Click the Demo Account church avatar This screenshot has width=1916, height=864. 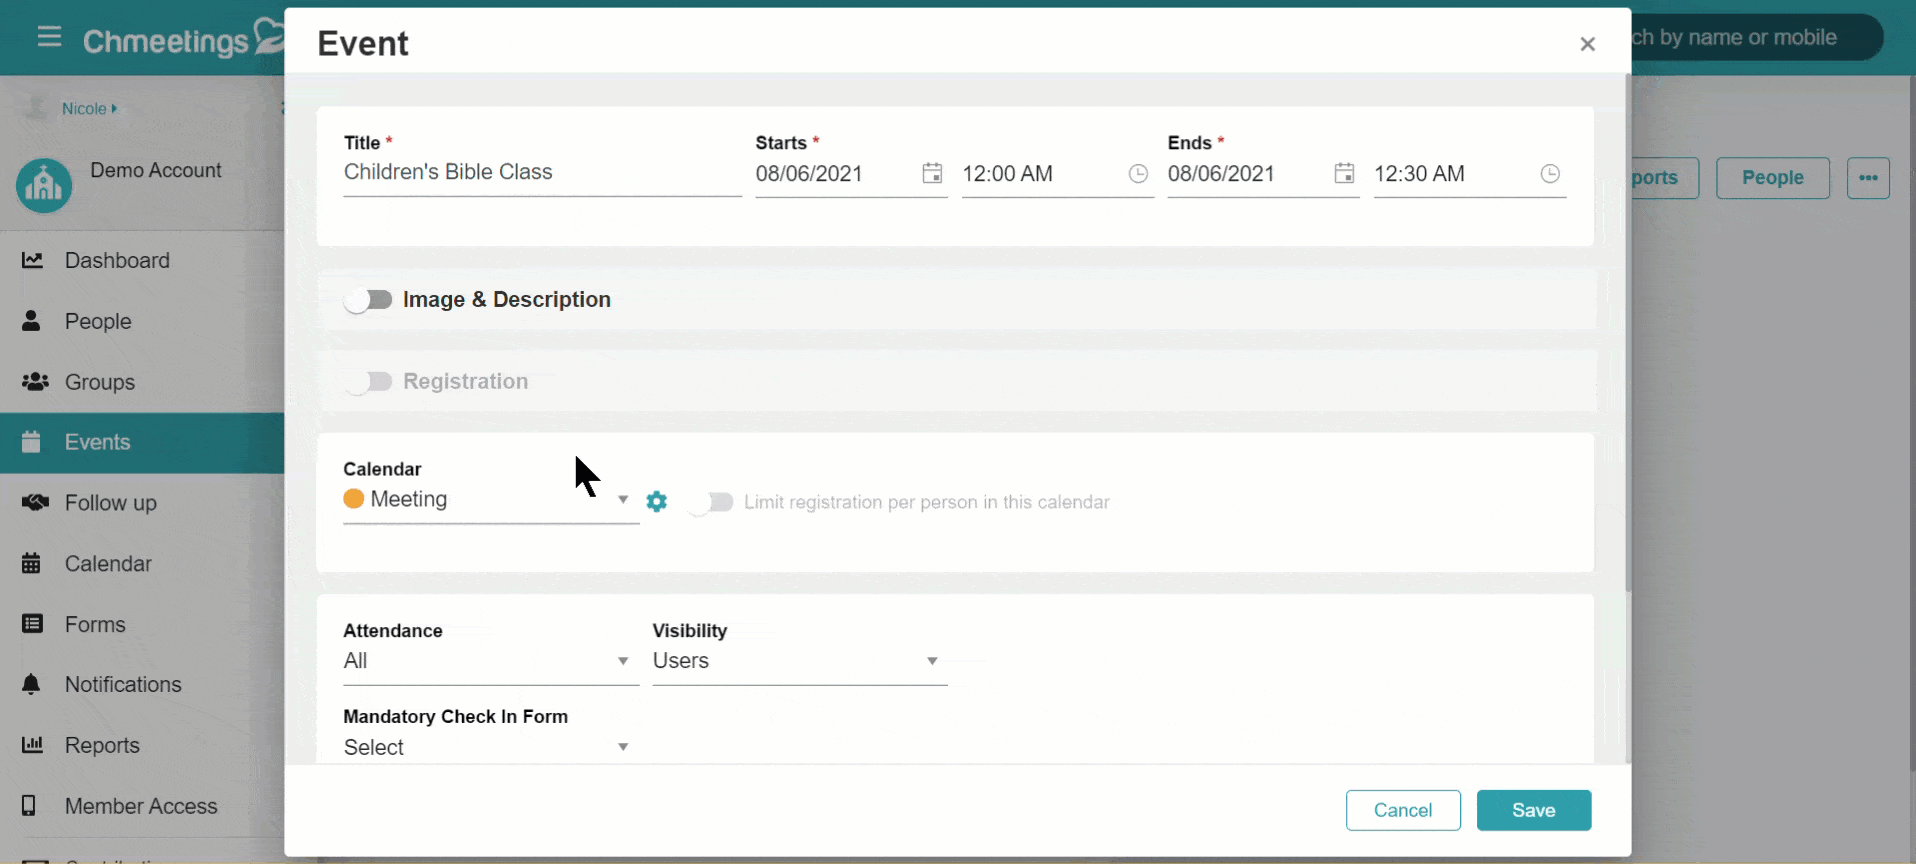point(44,185)
